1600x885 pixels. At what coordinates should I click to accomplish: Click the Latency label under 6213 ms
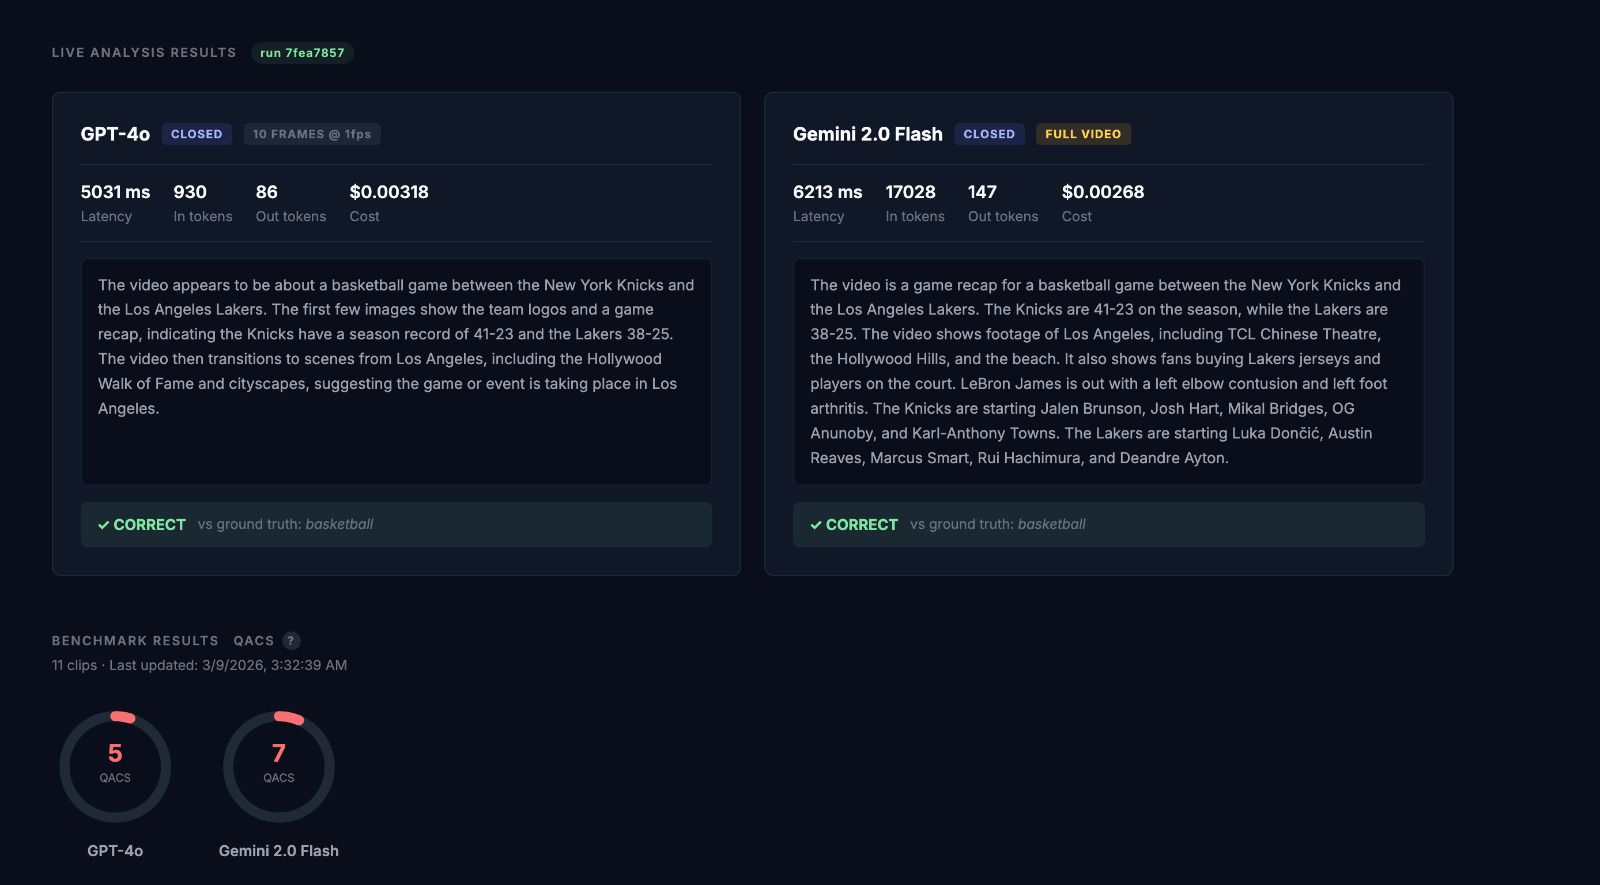click(x=819, y=216)
